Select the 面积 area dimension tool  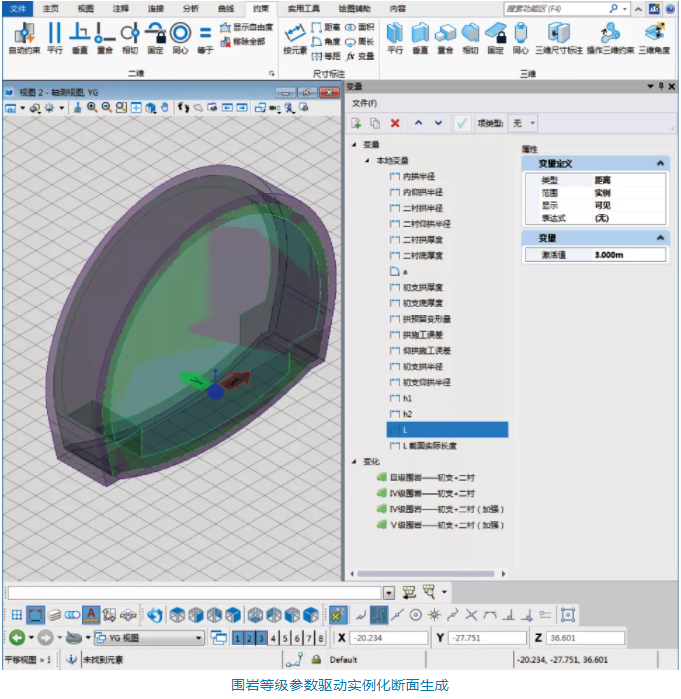360,28
